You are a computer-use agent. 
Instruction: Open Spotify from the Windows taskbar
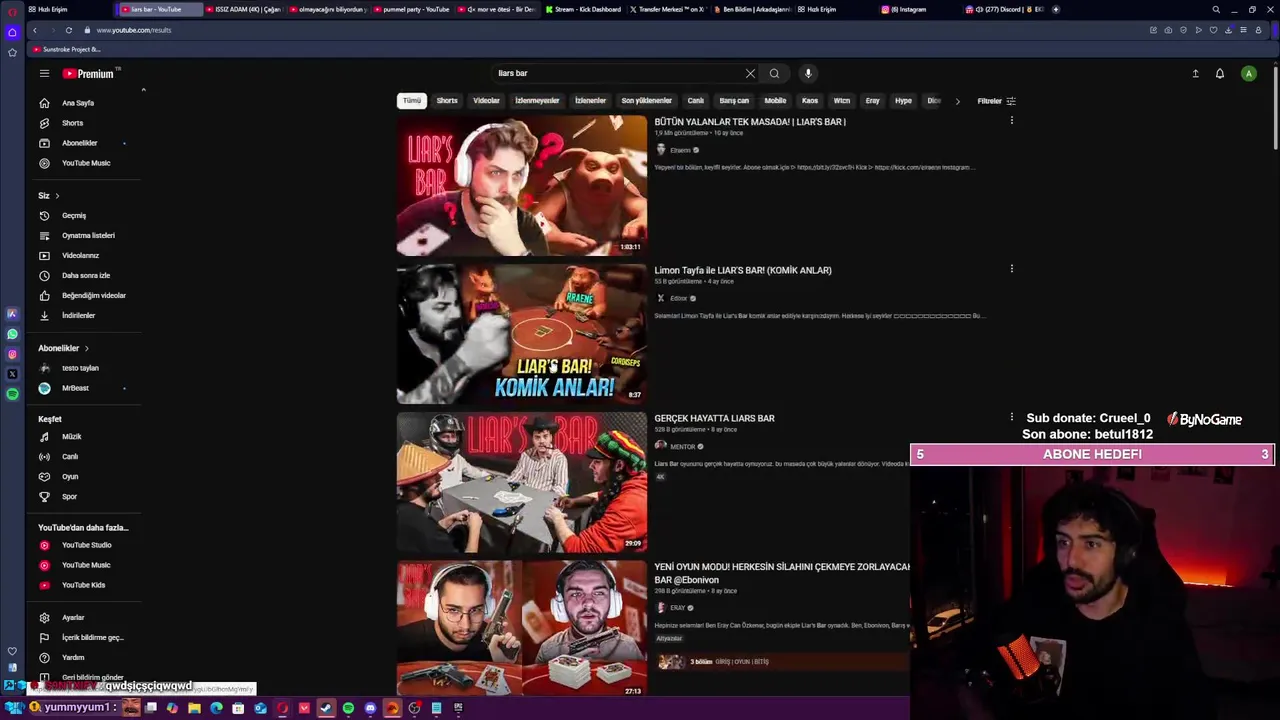(348, 708)
